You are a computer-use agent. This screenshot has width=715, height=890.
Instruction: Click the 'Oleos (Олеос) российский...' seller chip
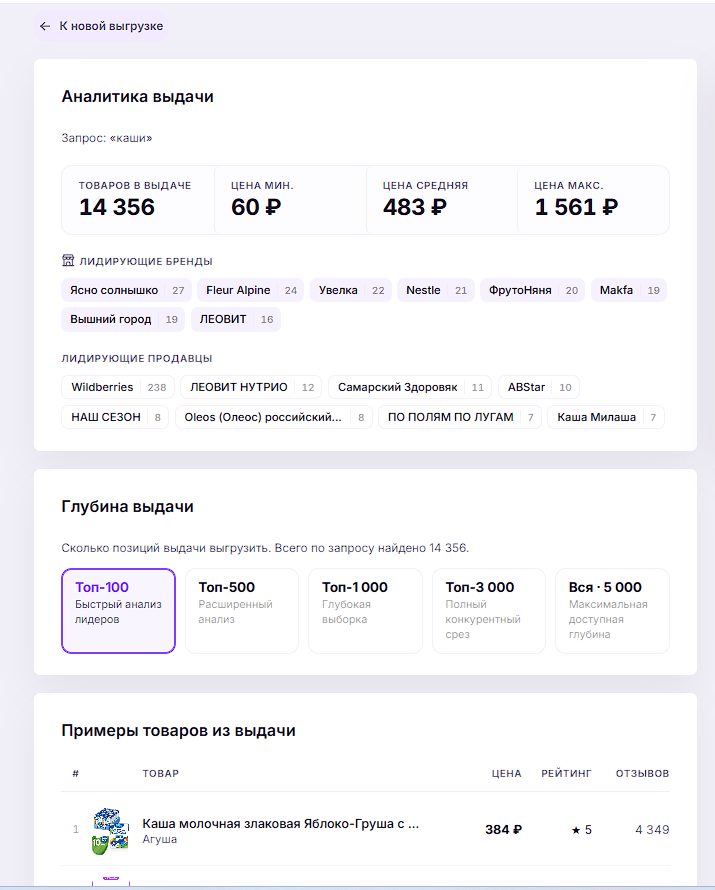274,417
